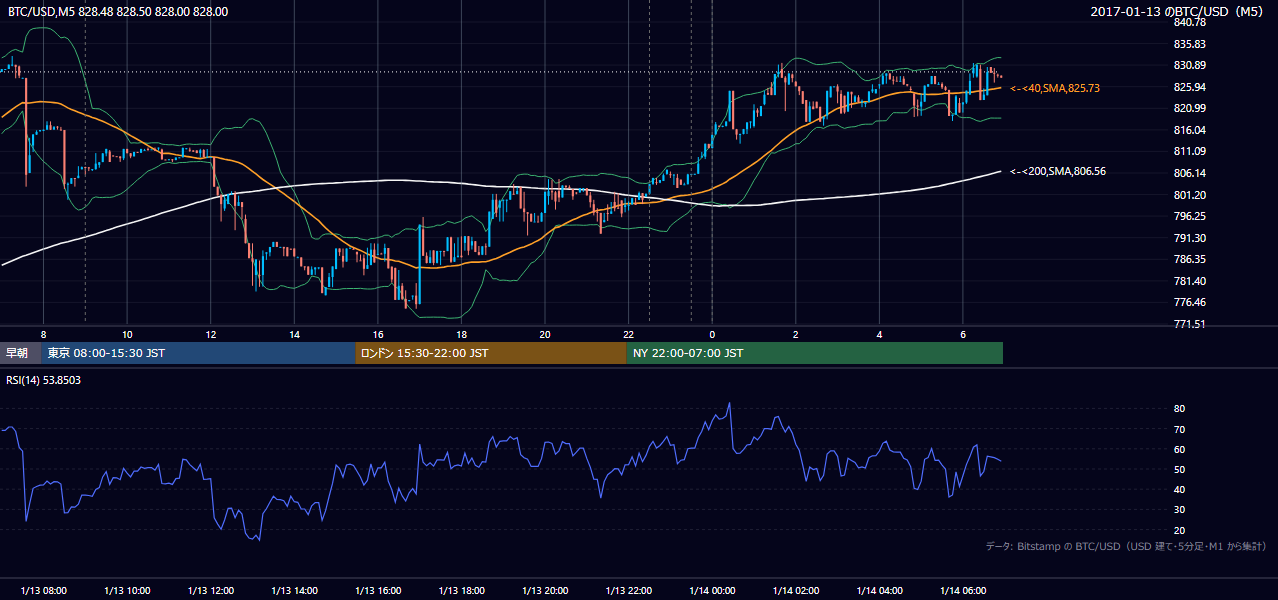The width and height of the screenshot is (1278, 600).
Task: Click the 1/14 04:00 time axis label
Action: coord(879,591)
